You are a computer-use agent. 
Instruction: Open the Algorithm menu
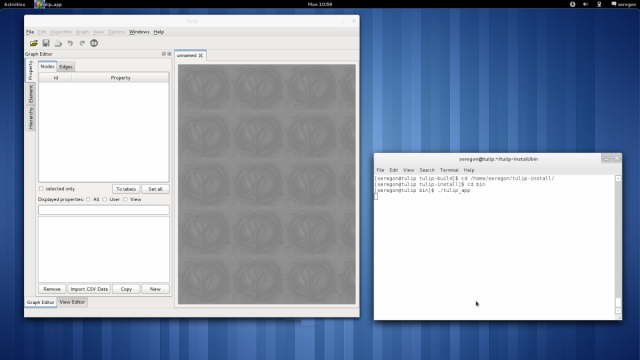coord(61,32)
